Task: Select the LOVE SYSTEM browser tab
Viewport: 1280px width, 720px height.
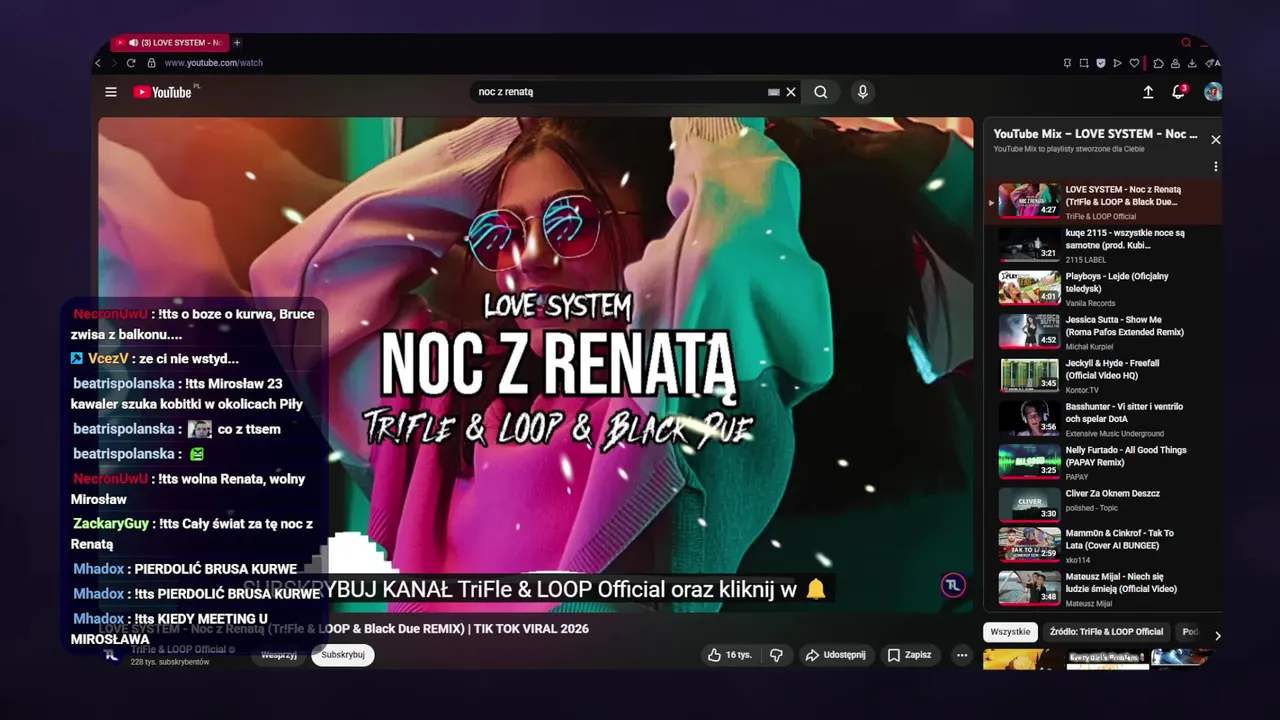Action: pyautogui.click(x=170, y=43)
